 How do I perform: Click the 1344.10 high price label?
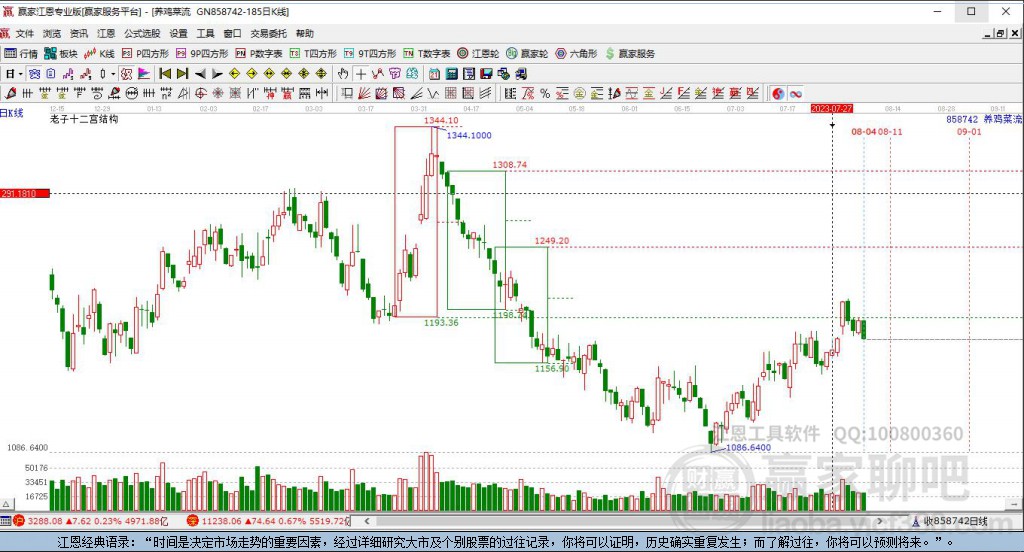point(441,120)
